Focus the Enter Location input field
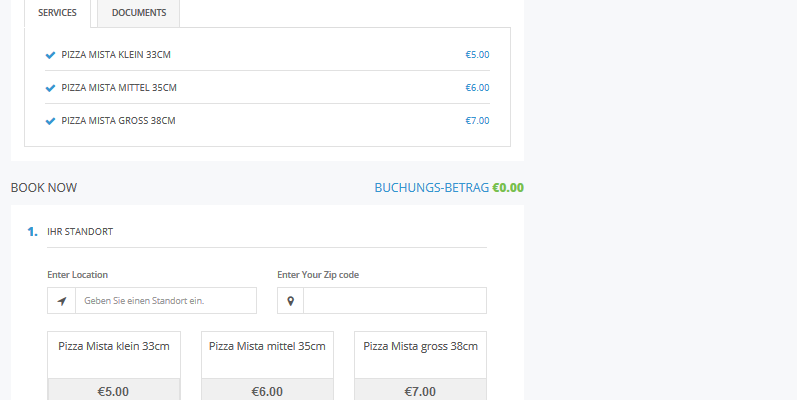Viewport: 797px width, 400px height. click(x=165, y=301)
